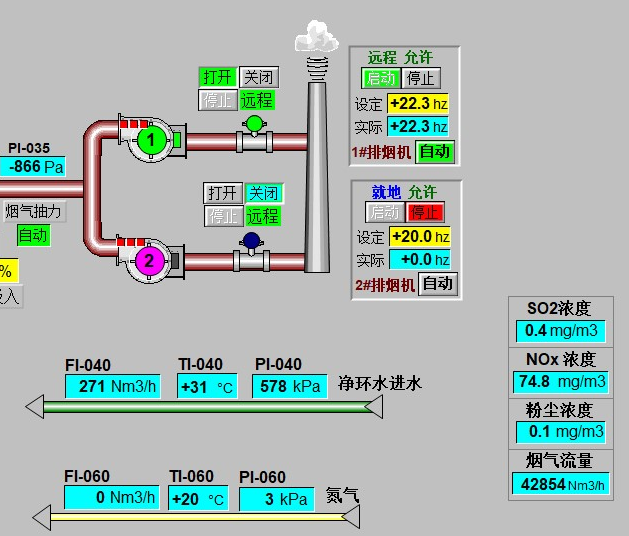Click the chimney stack graphic

tap(317, 180)
